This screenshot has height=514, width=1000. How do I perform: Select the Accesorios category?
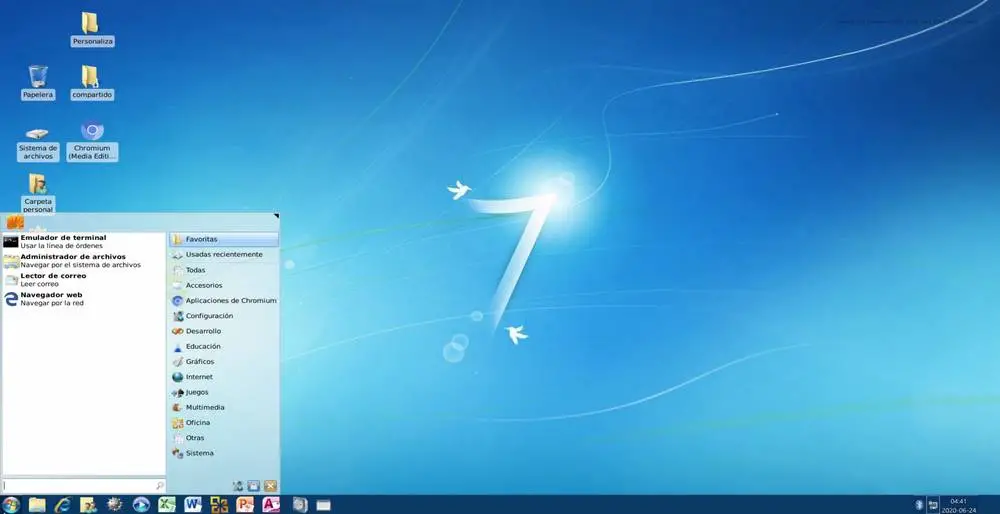(224, 285)
